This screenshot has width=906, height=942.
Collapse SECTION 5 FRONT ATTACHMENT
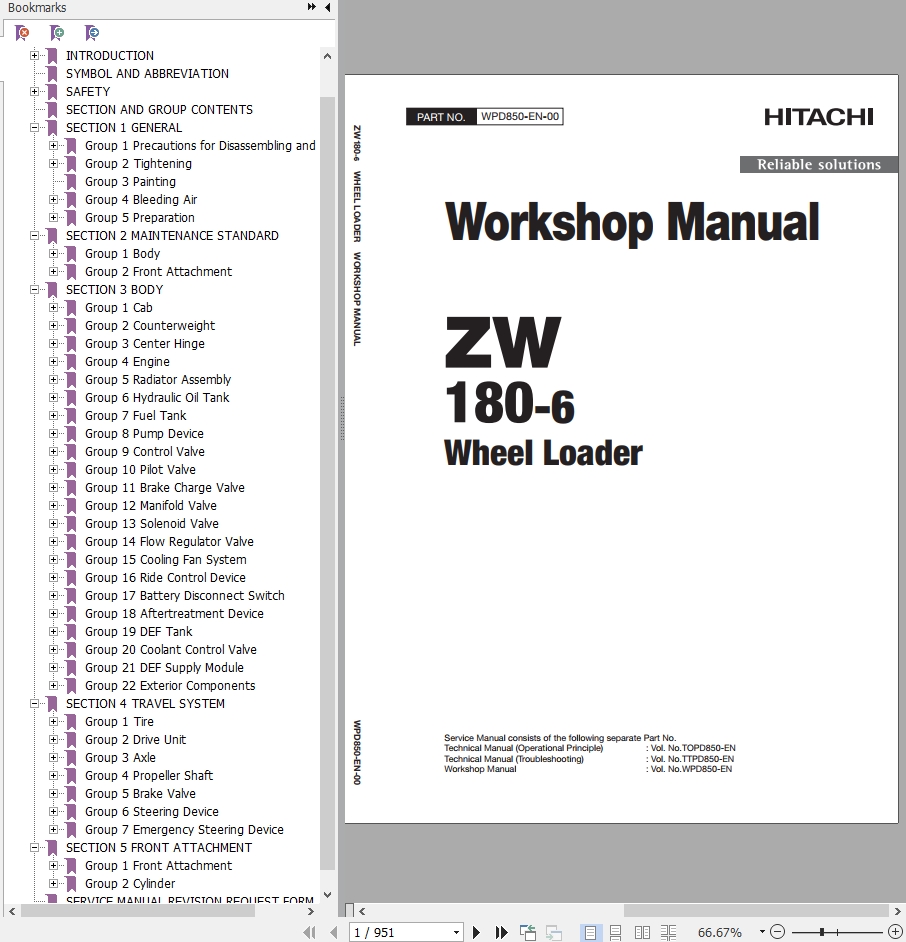tap(34, 848)
